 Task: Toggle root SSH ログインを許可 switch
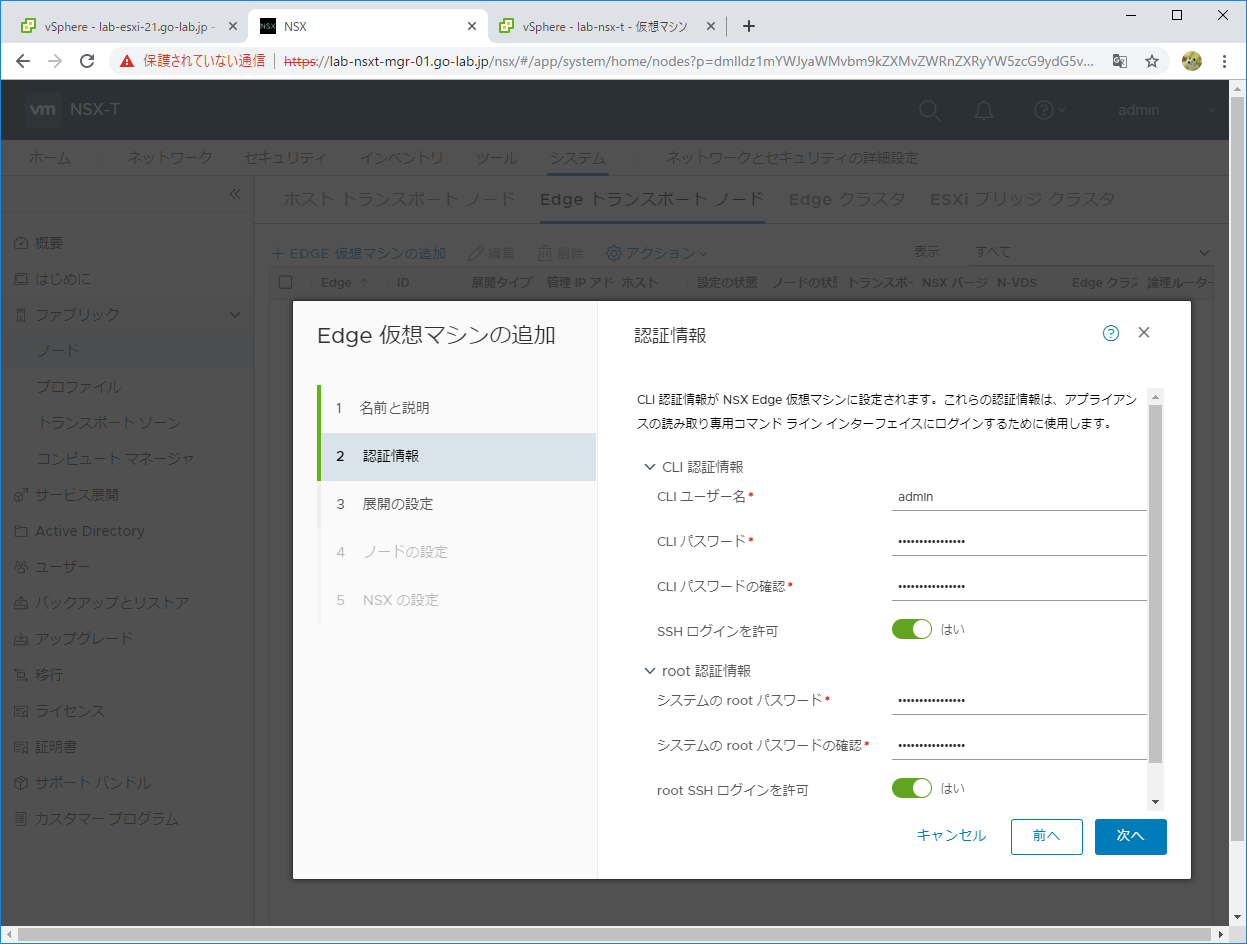[x=912, y=789]
